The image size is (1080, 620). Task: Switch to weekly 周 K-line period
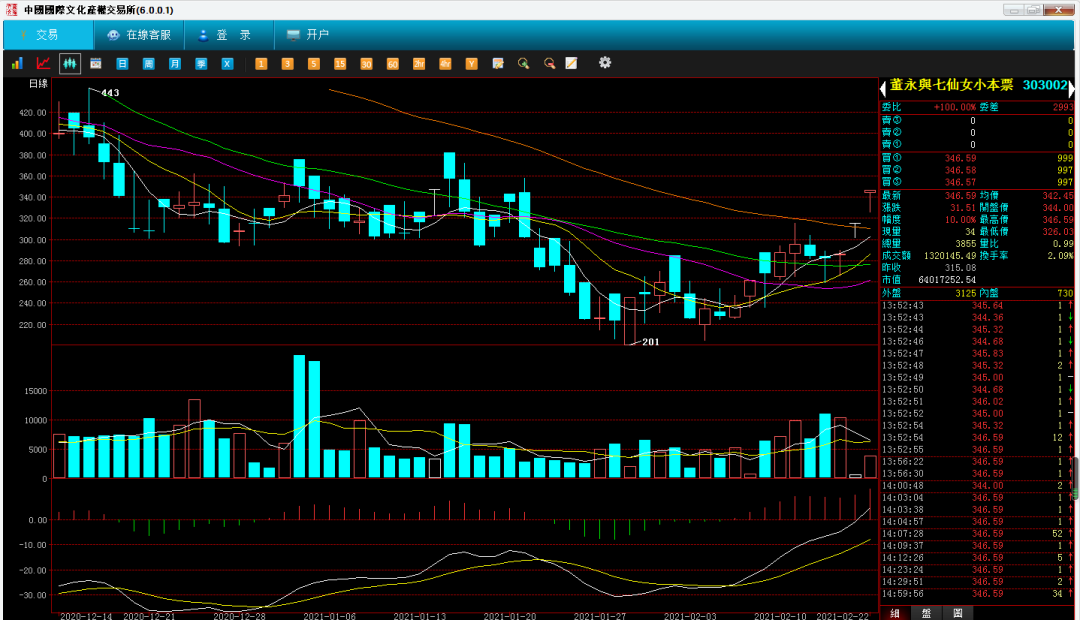148,63
